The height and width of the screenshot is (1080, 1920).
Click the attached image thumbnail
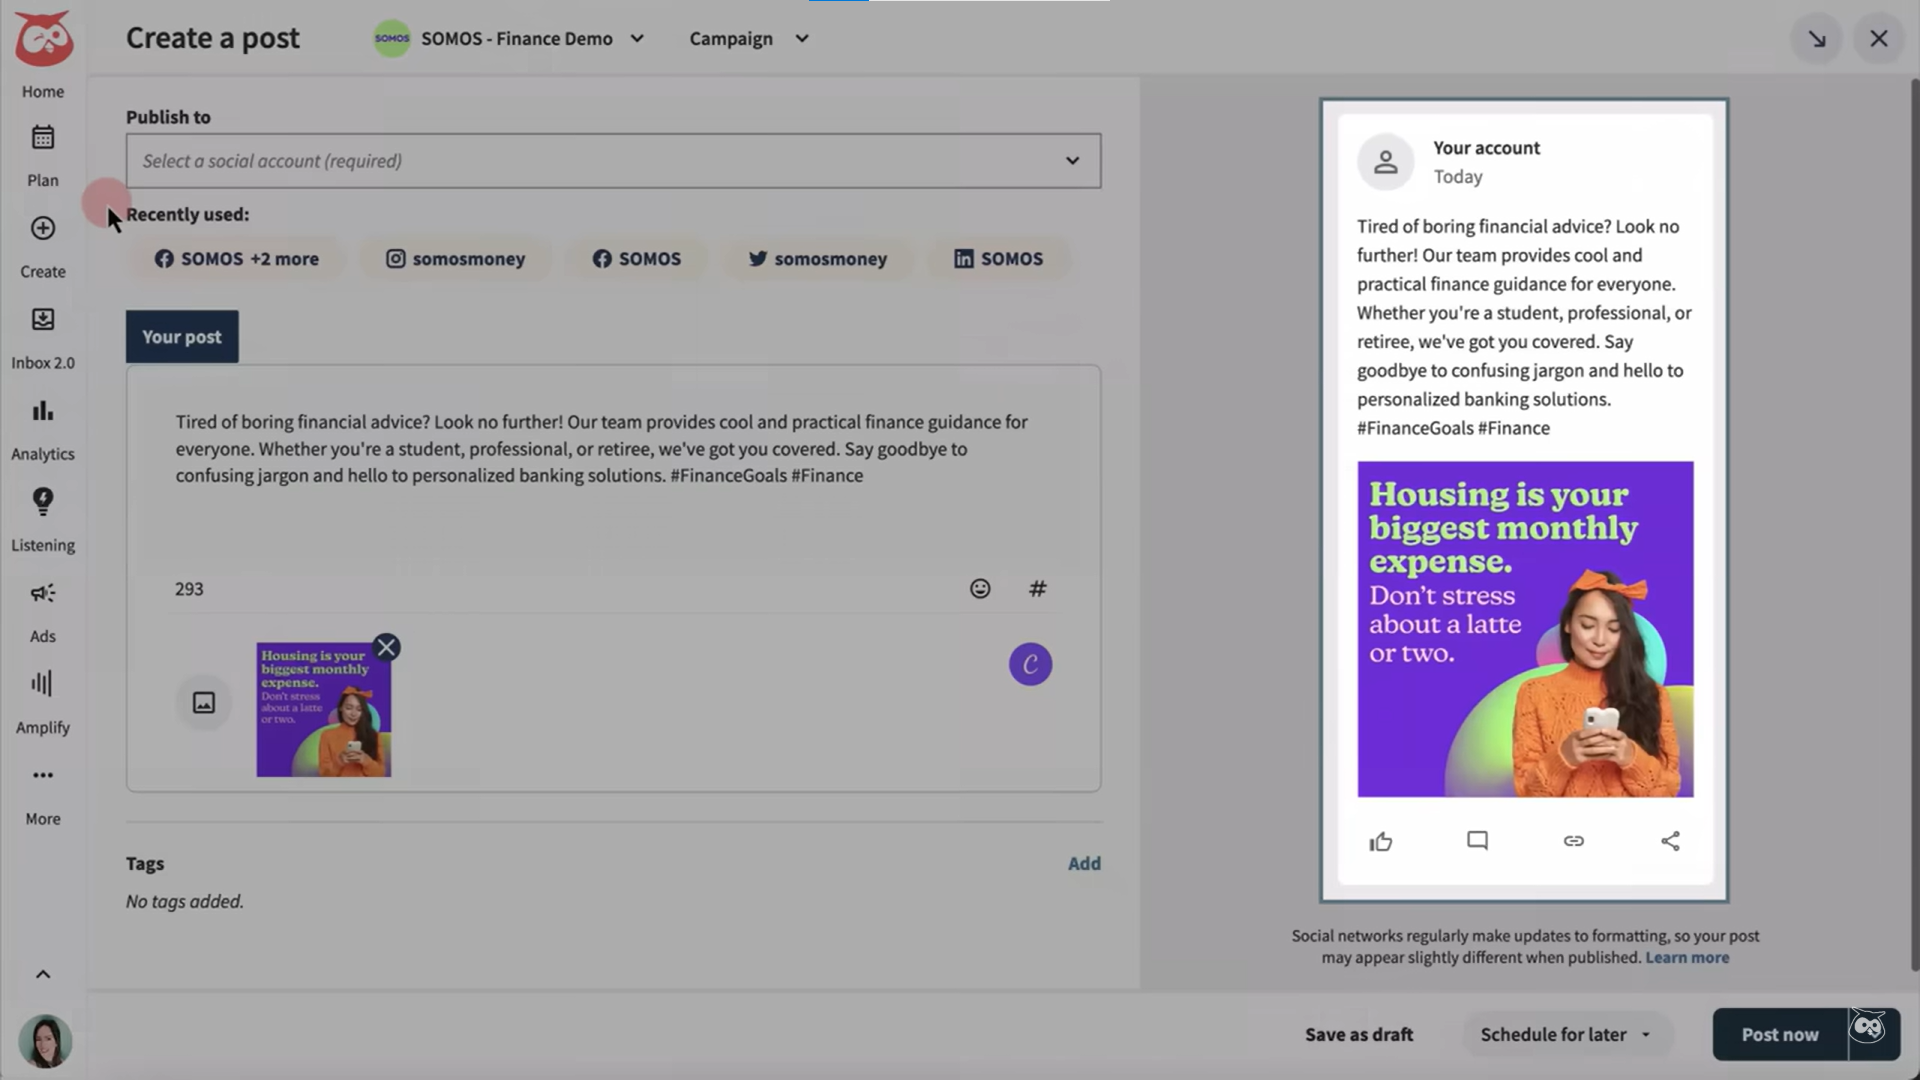[x=324, y=710]
